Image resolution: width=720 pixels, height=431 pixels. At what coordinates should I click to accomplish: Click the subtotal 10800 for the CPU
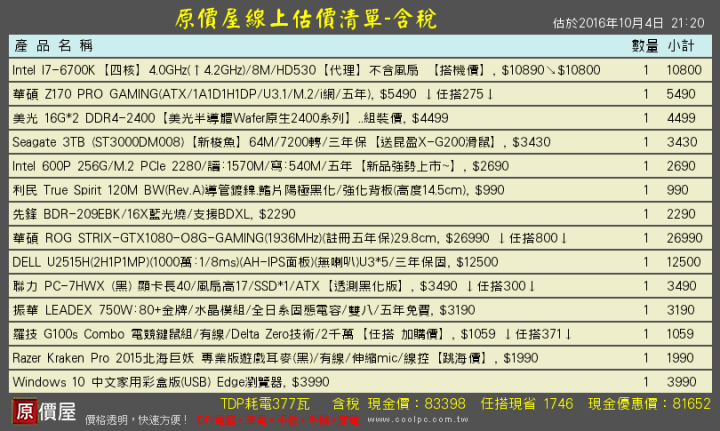[684, 70]
